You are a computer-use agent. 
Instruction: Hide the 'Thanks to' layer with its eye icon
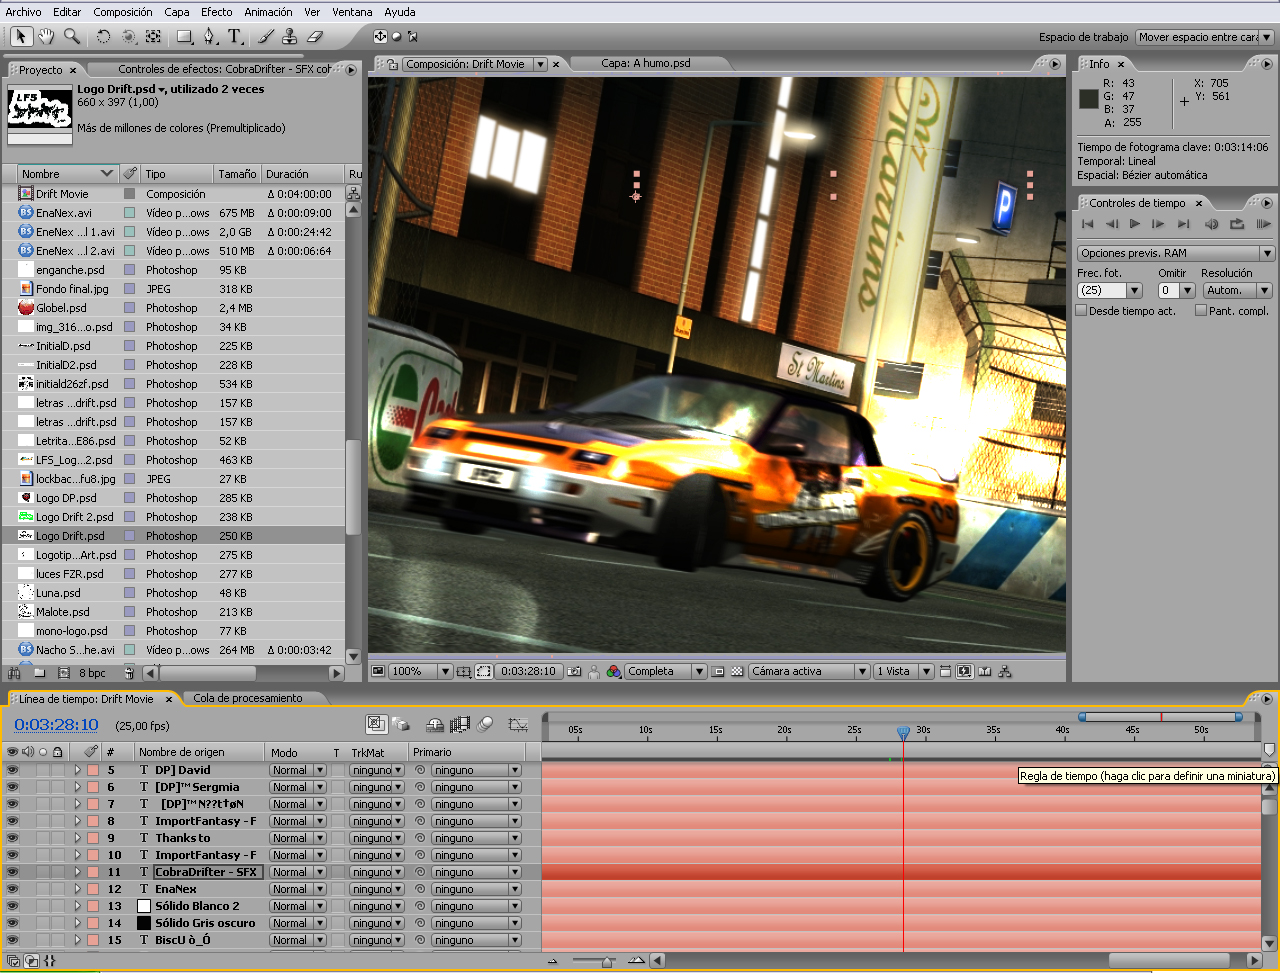coord(12,838)
